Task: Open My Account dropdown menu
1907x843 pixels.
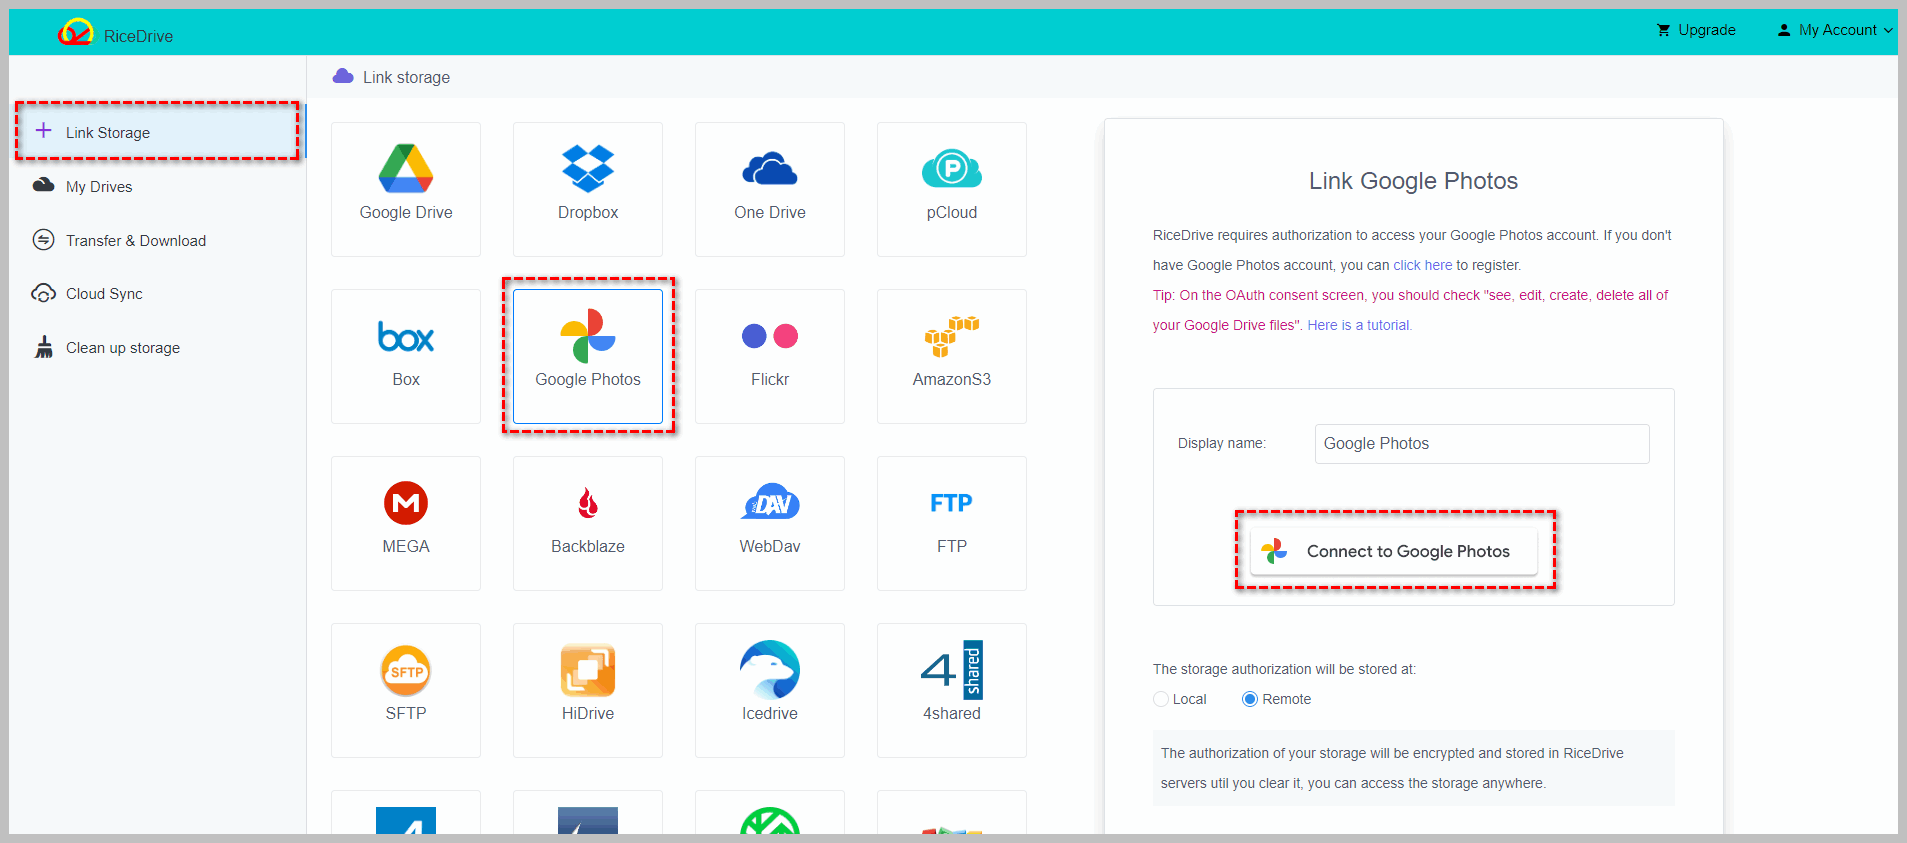Action: coord(1835,30)
